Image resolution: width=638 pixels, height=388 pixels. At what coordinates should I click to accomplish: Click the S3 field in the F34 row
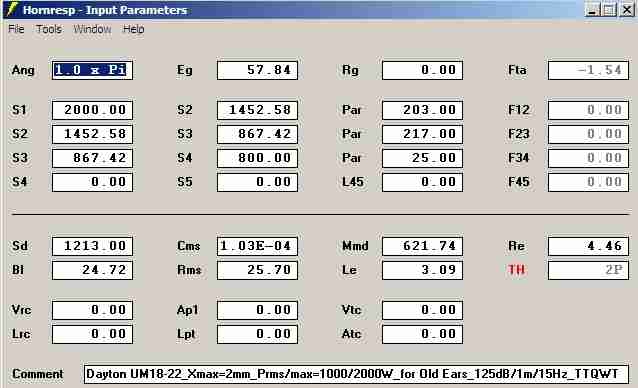(92, 158)
